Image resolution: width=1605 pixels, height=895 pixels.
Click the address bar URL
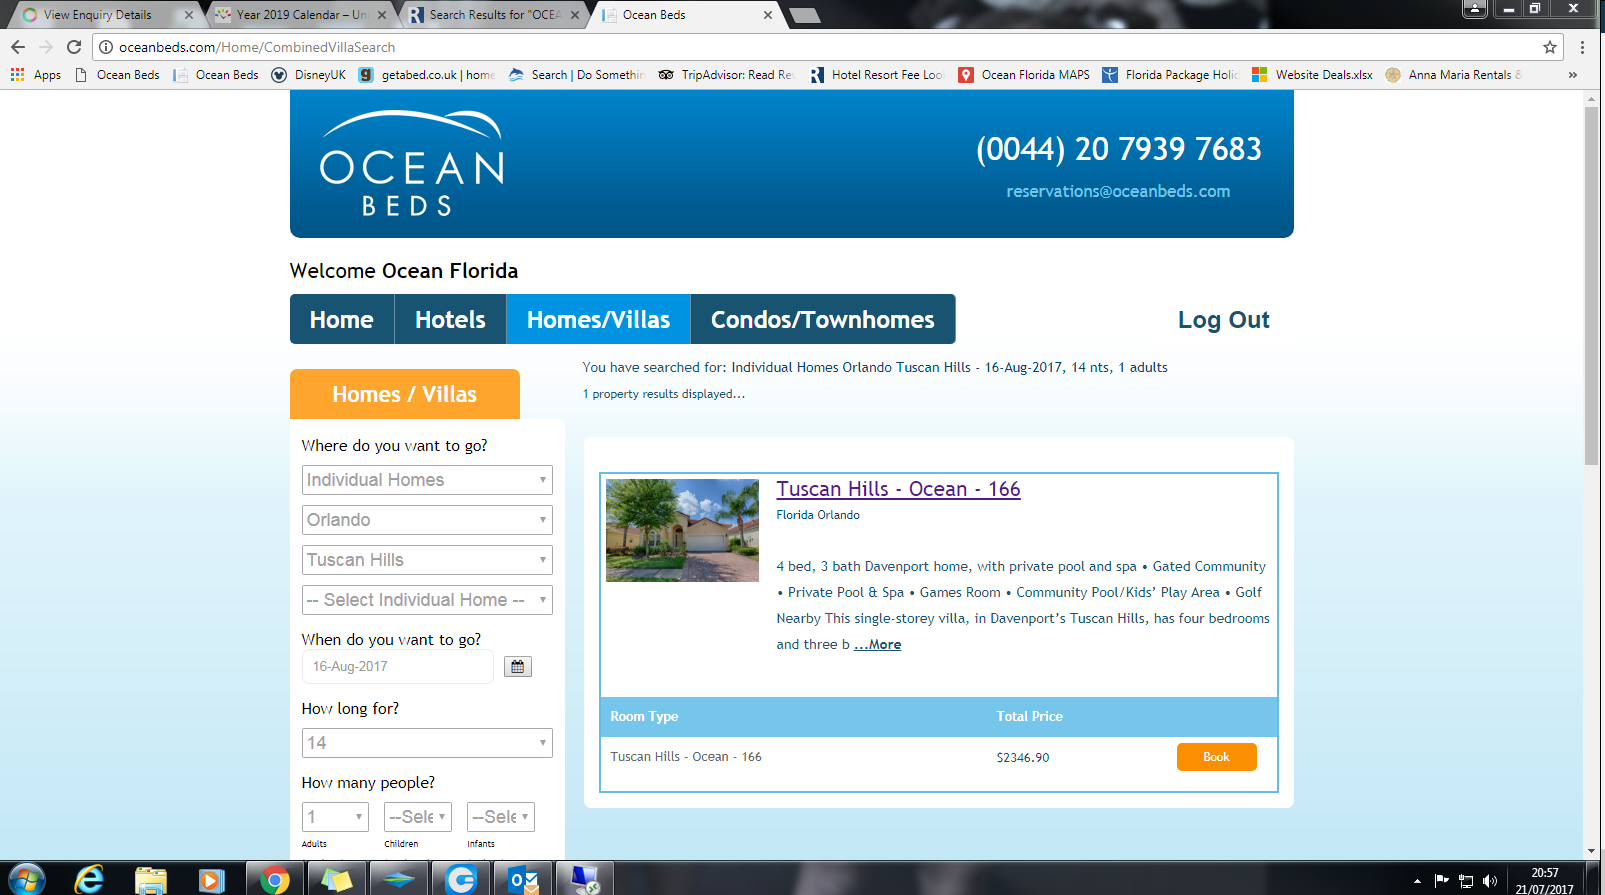click(x=257, y=47)
